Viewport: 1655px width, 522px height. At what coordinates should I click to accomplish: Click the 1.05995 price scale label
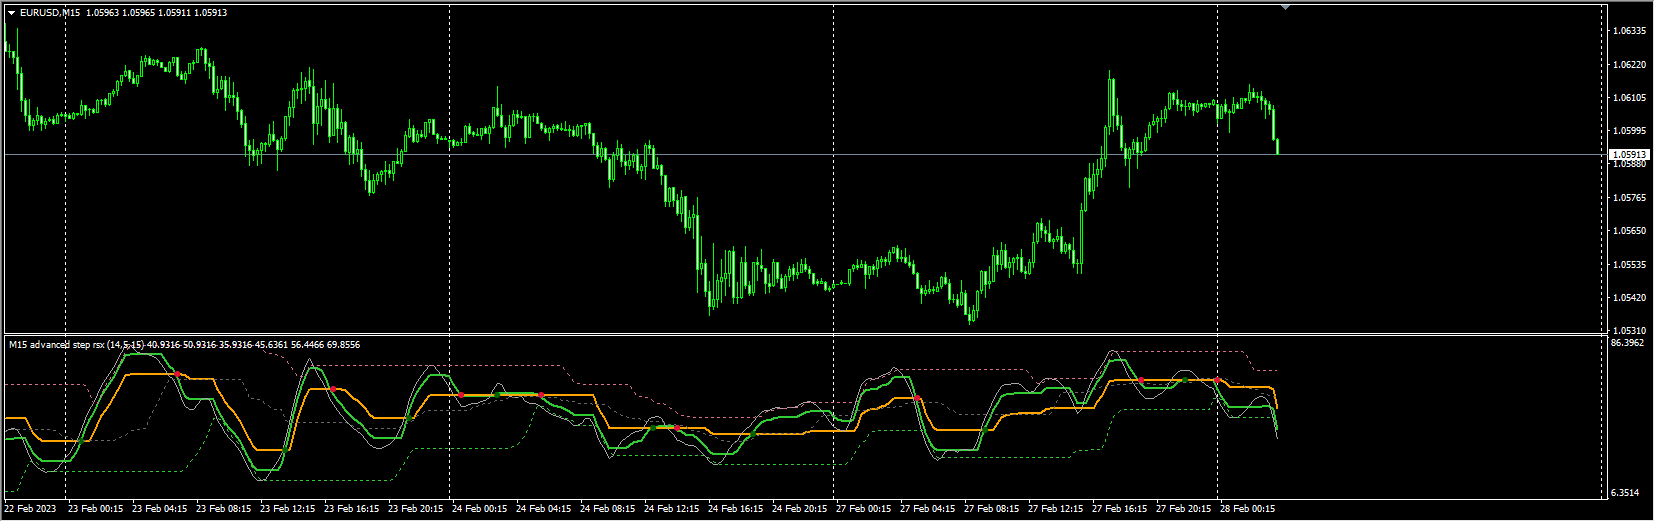coord(1629,131)
